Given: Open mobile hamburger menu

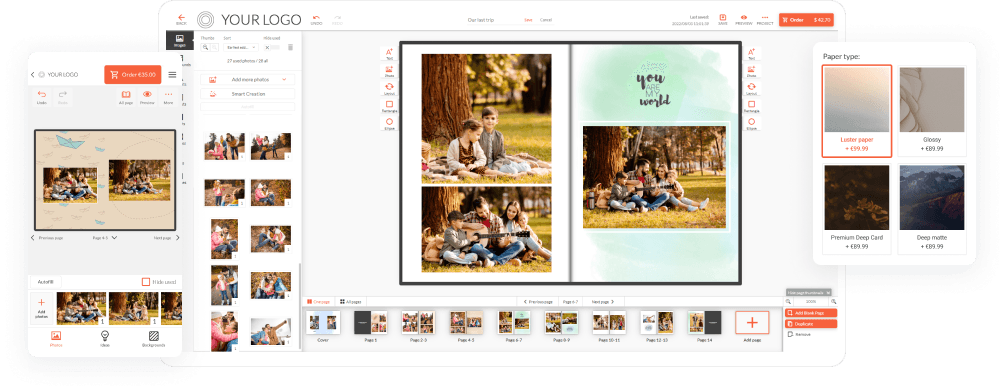Looking at the screenshot, I should [x=172, y=75].
